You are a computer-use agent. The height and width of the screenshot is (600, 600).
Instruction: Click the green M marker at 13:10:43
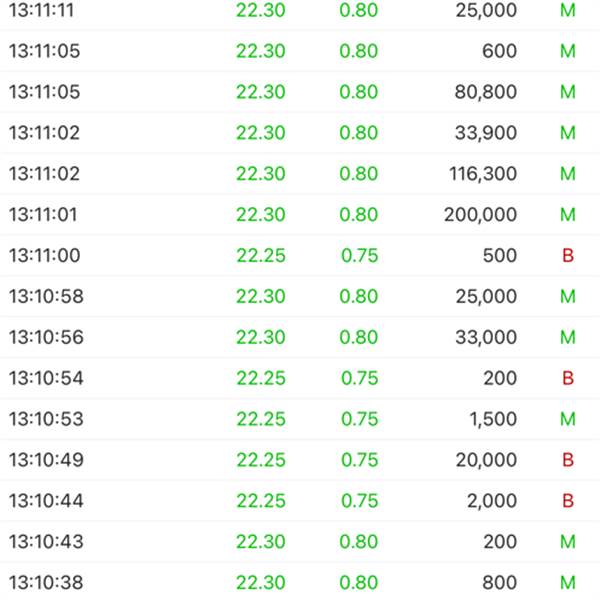(568, 542)
